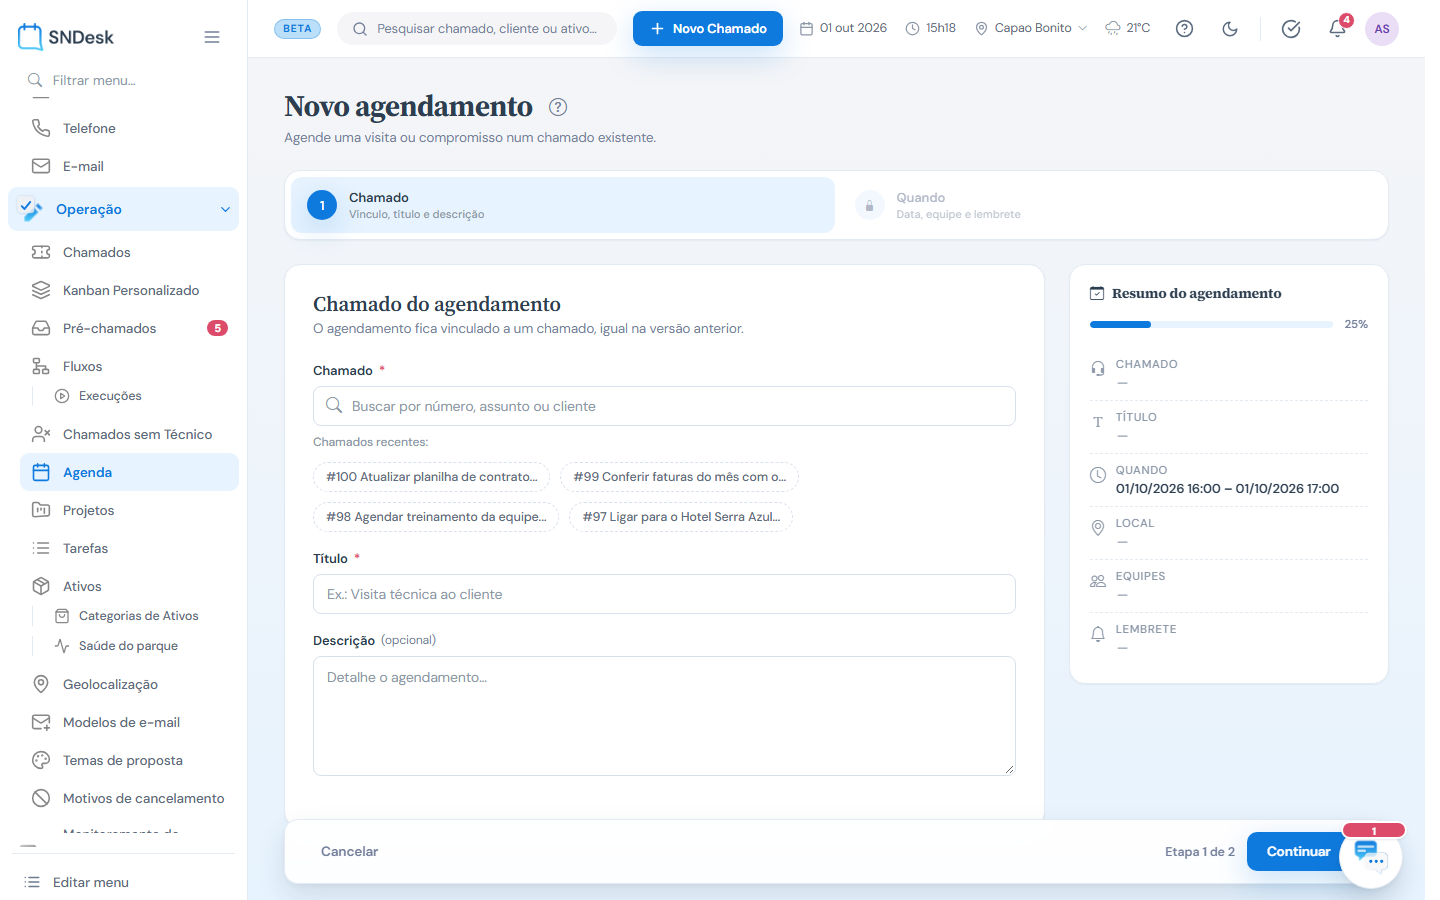This screenshot has width=1440, height=900.
Task: Open the chat support bubble
Action: (x=1370, y=856)
